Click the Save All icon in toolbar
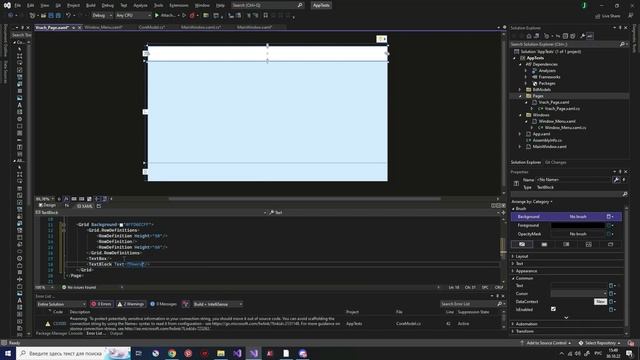 click(58, 16)
